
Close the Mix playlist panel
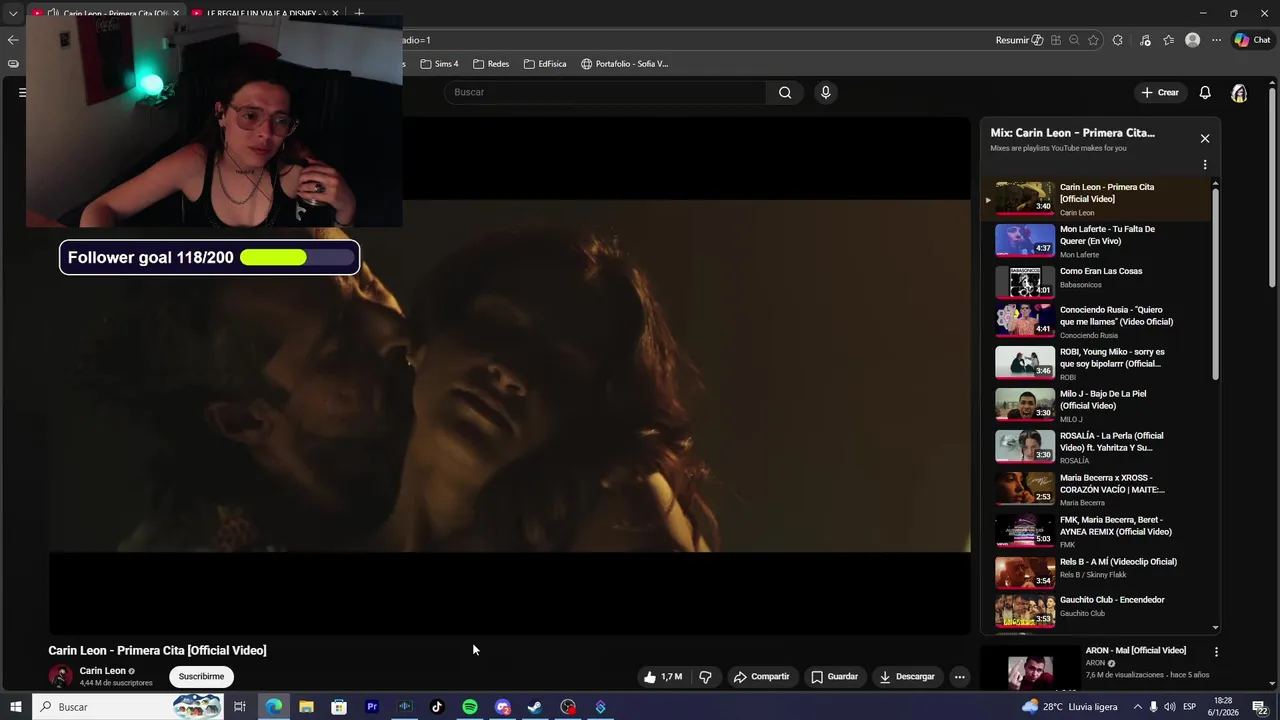(1205, 139)
